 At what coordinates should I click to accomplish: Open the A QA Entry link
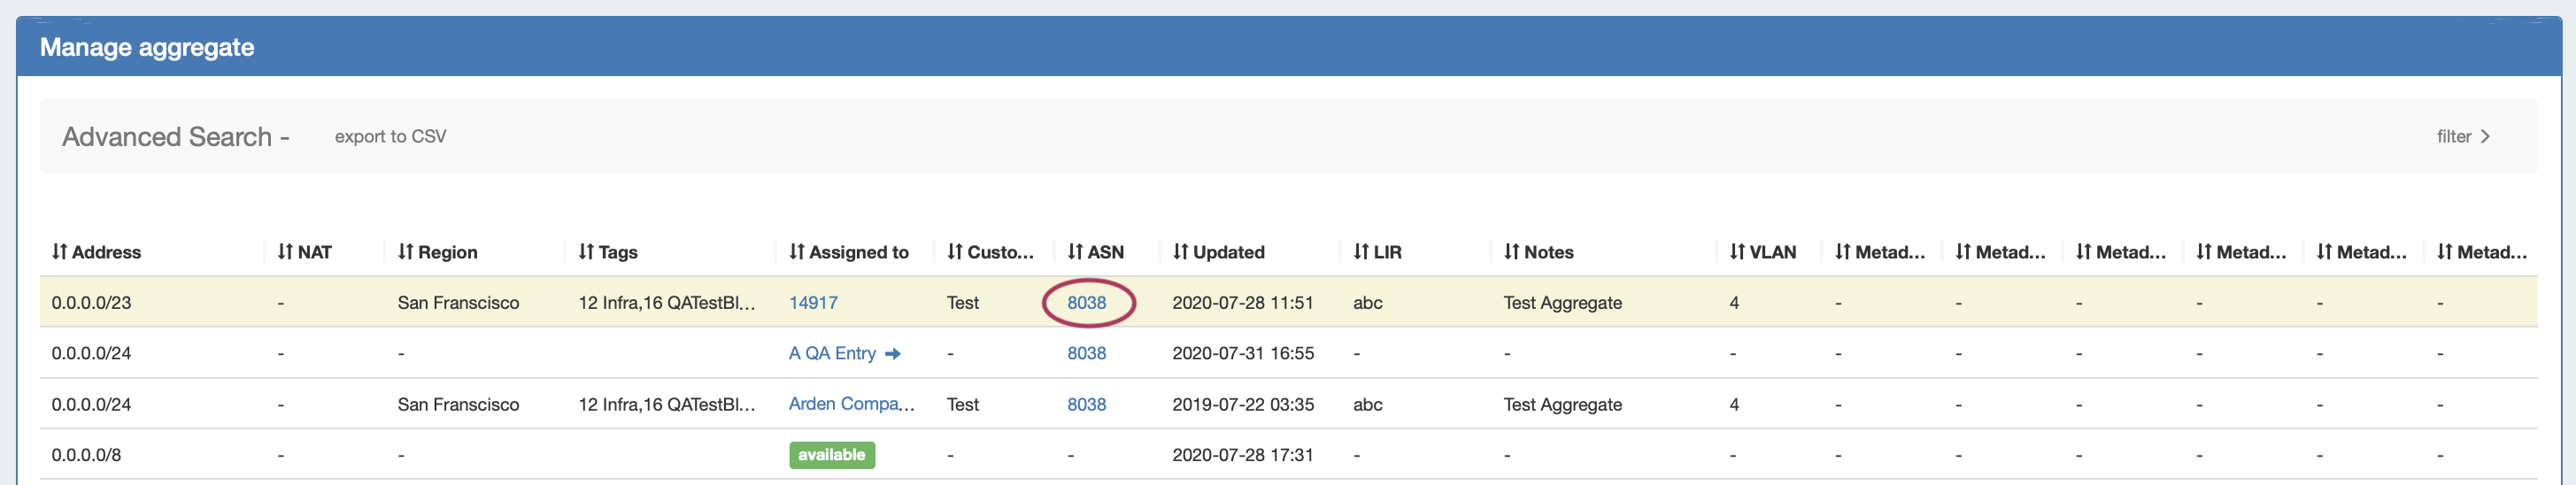coord(832,354)
